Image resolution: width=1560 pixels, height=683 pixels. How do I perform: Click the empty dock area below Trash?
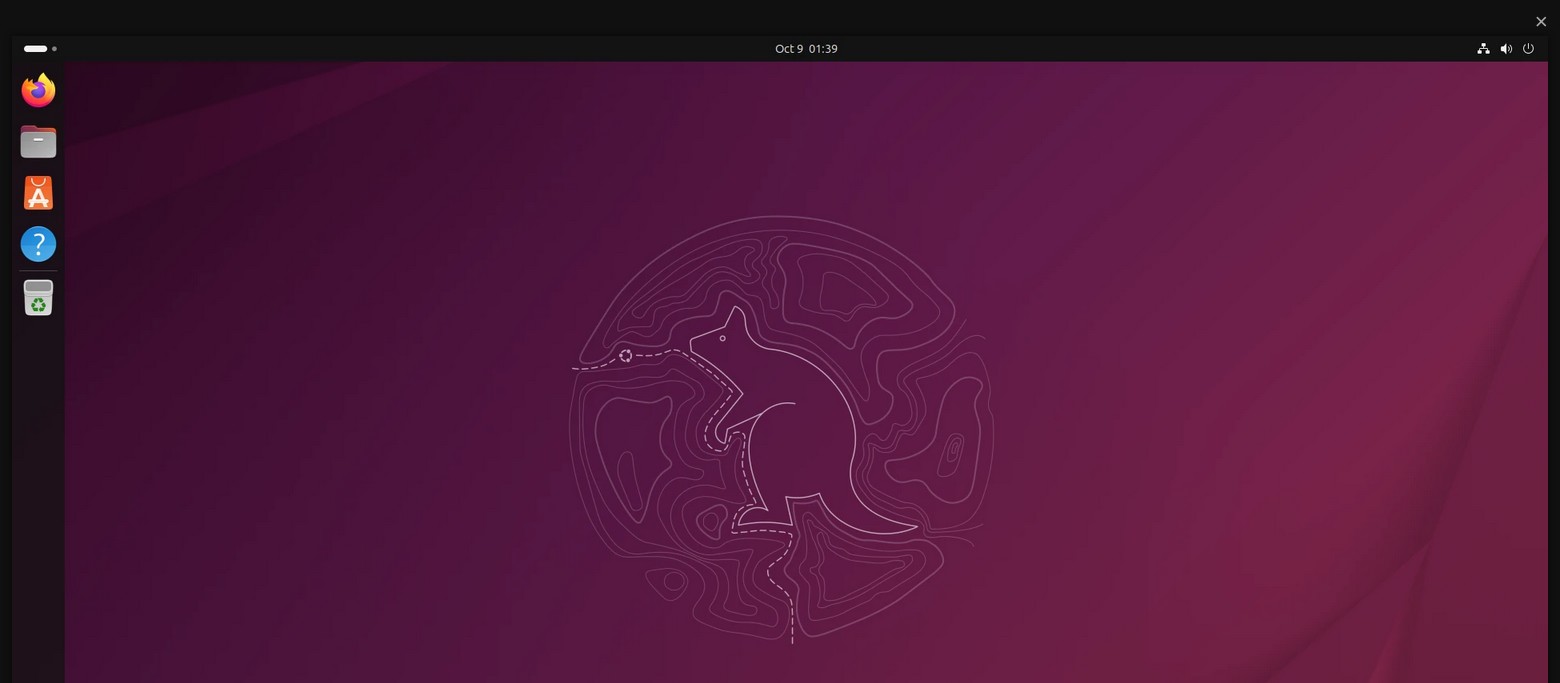tap(38, 500)
